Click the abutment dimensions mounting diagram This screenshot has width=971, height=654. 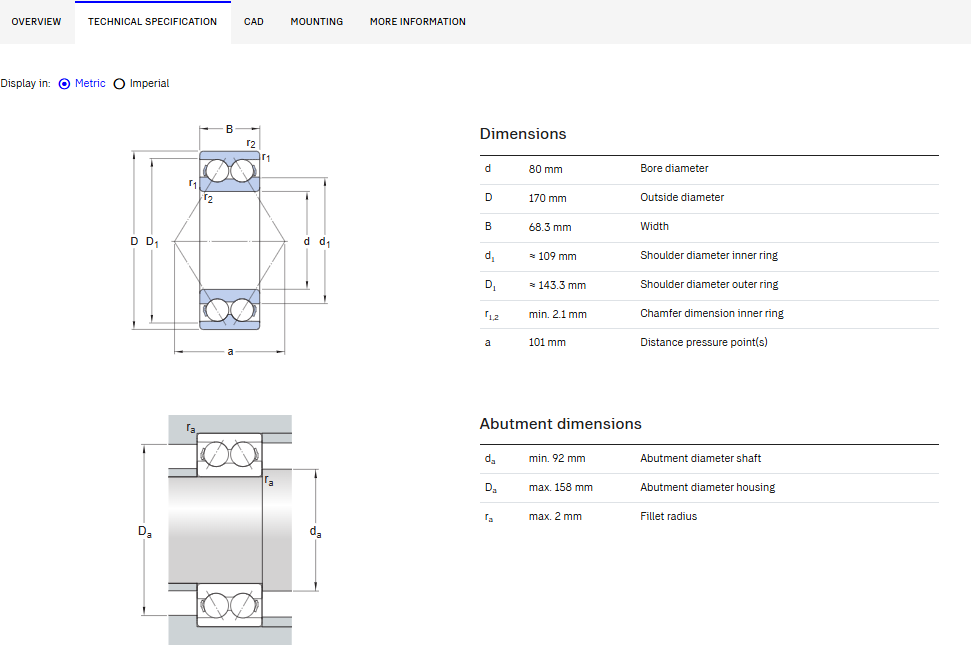click(230, 530)
